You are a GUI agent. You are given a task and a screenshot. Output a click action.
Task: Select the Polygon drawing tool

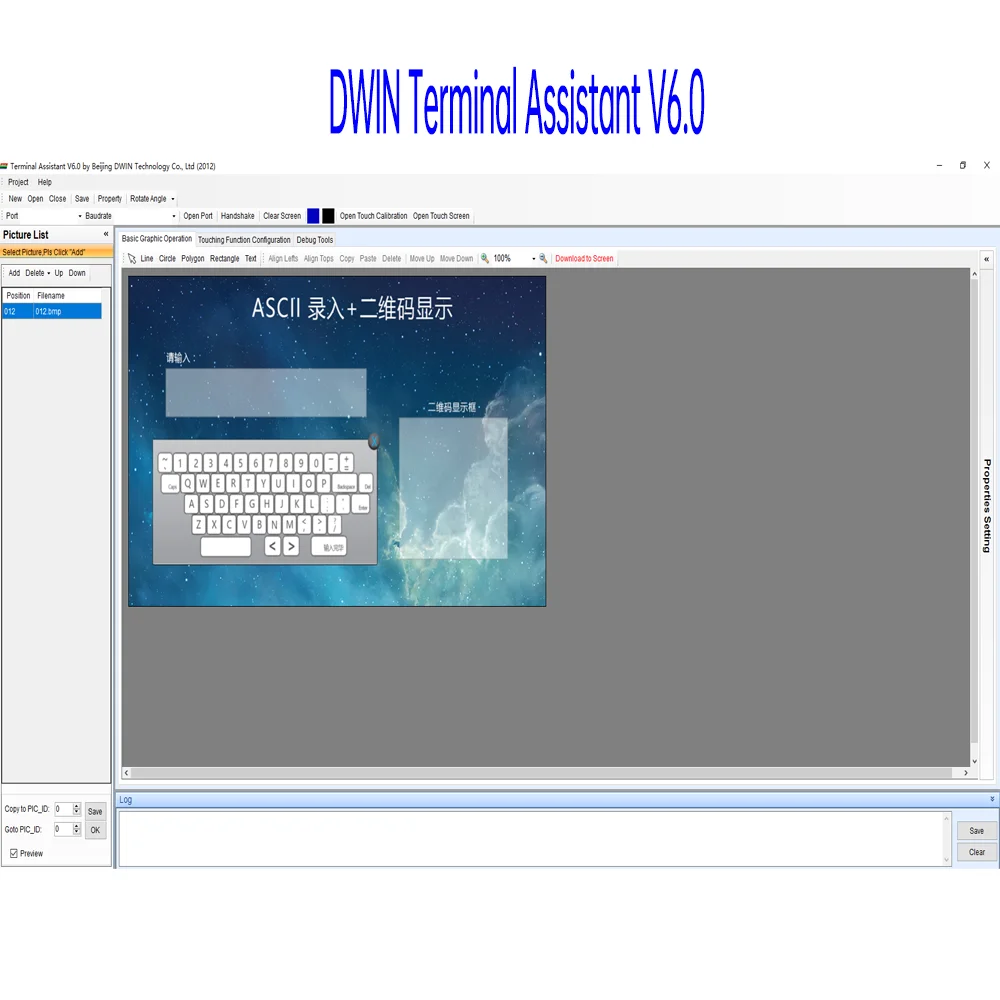coord(193,258)
